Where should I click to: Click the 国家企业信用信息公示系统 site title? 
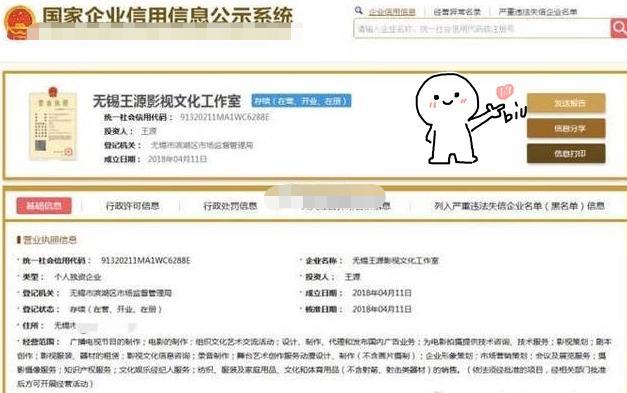click(x=168, y=16)
